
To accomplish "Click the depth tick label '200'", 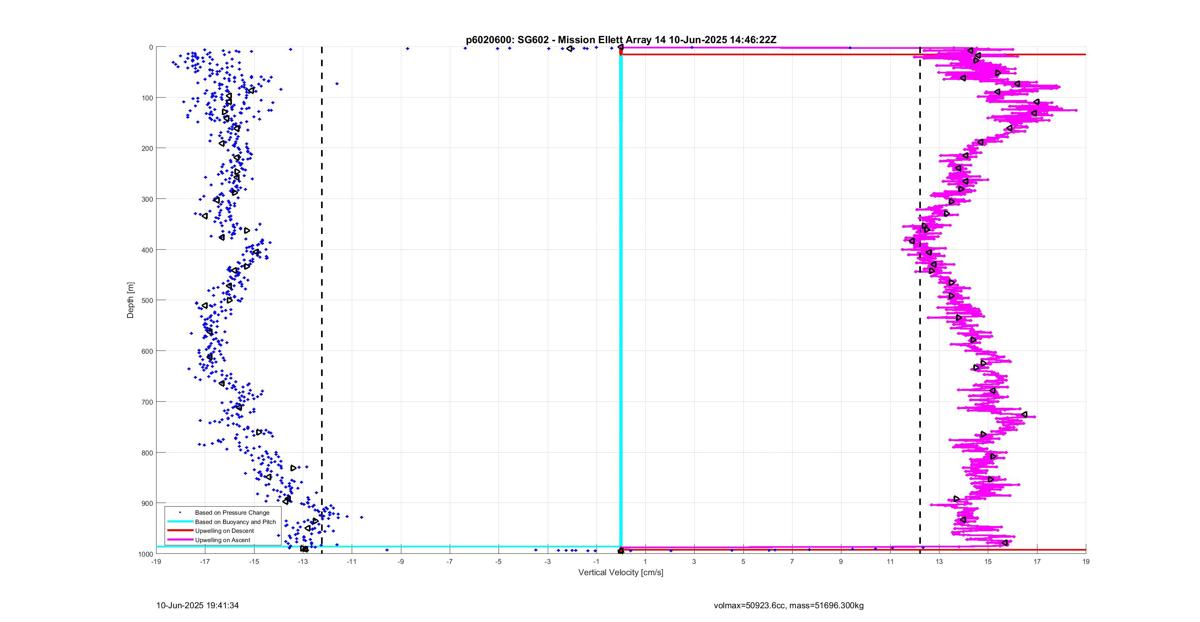I will tap(146, 148).
